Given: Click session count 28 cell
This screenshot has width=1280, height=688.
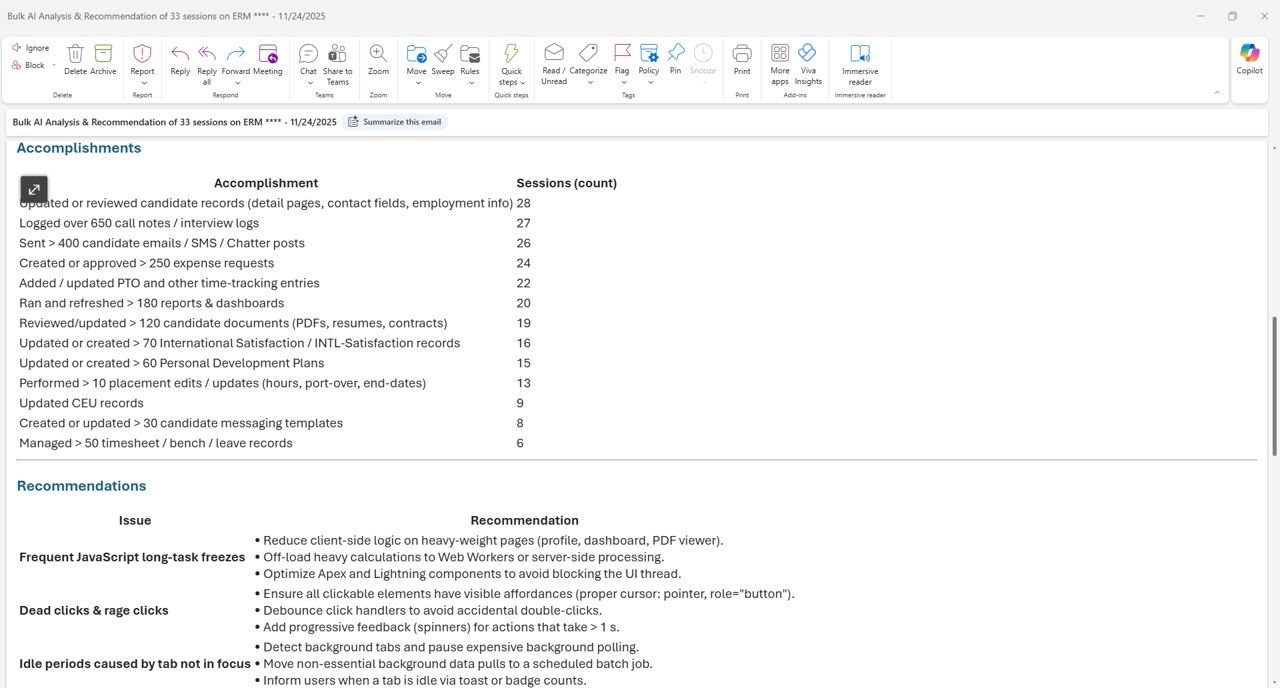Looking at the screenshot, I should point(523,203).
